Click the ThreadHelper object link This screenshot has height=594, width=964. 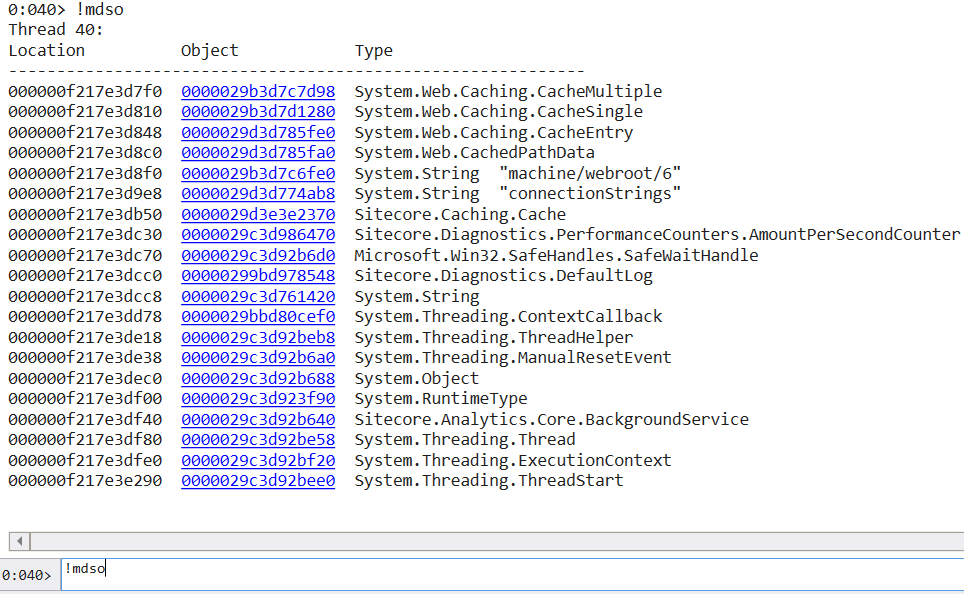click(x=258, y=337)
